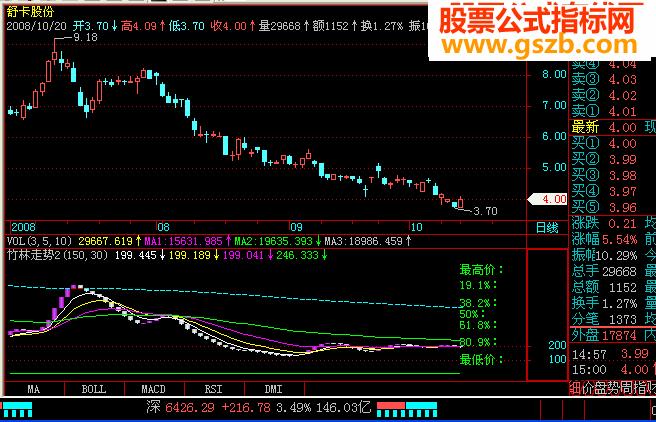Click the 09 month axis label

pyautogui.click(x=296, y=227)
